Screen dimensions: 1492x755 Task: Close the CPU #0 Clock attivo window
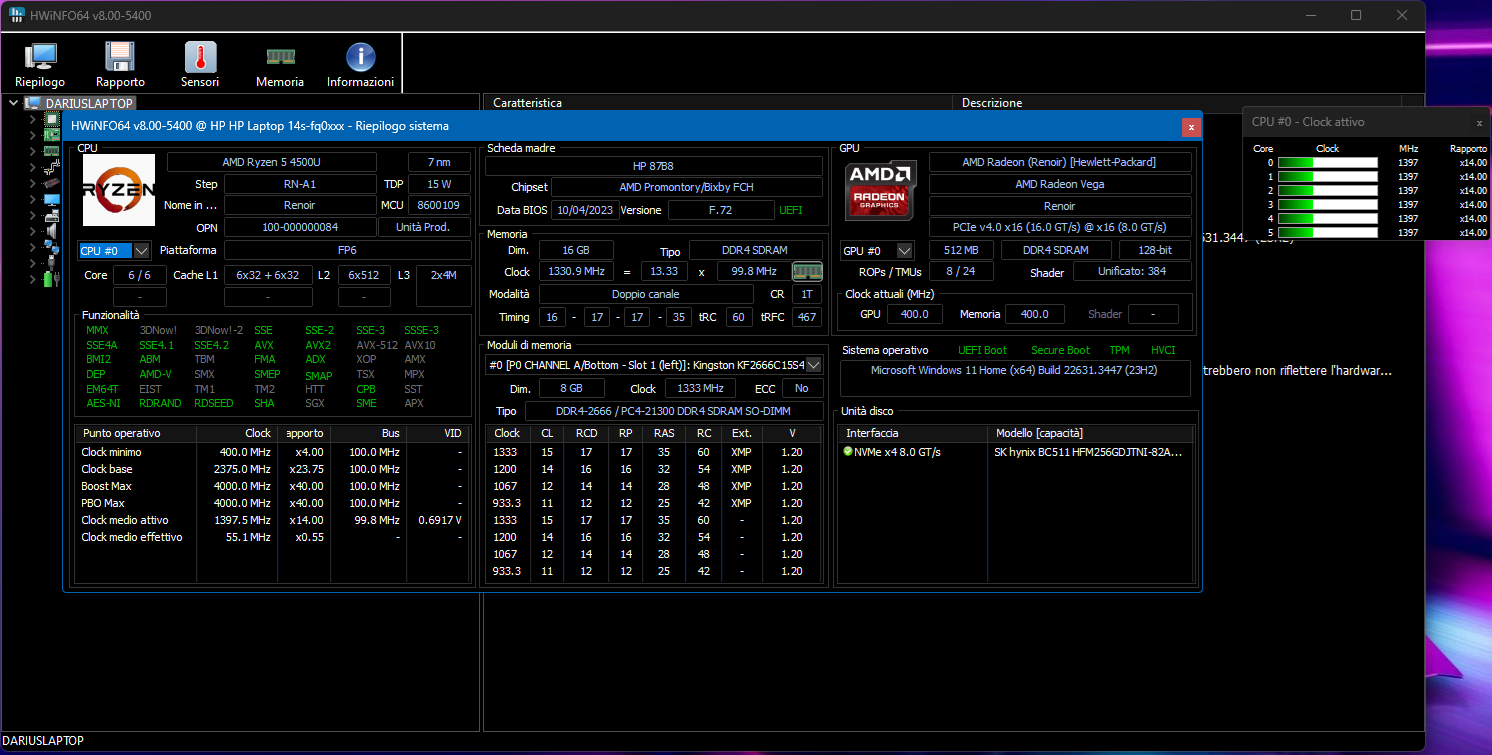(x=1480, y=122)
